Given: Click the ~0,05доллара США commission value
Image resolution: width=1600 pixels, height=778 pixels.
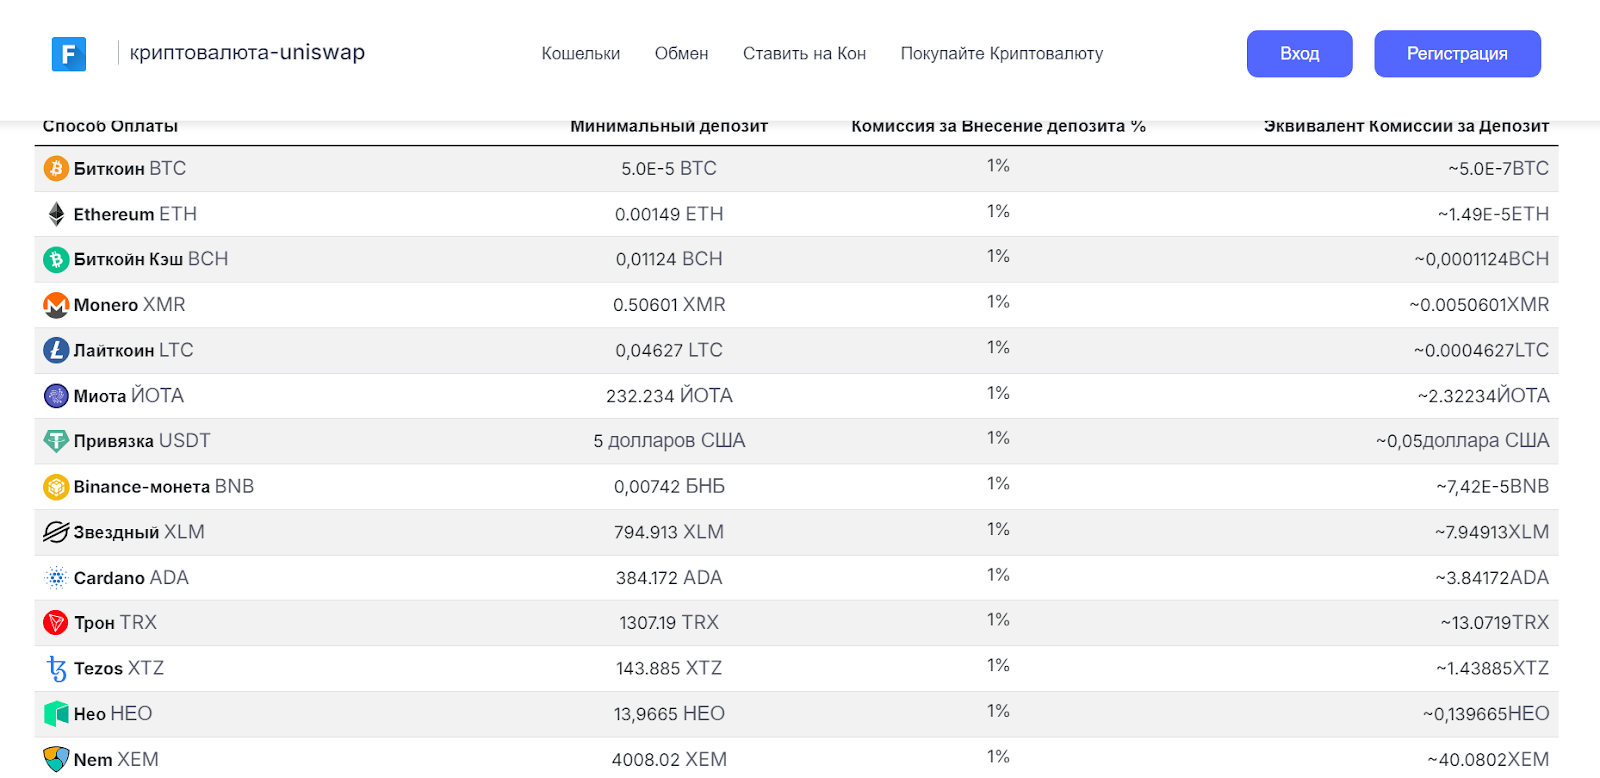Looking at the screenshot, I should tap(1462, 441).
